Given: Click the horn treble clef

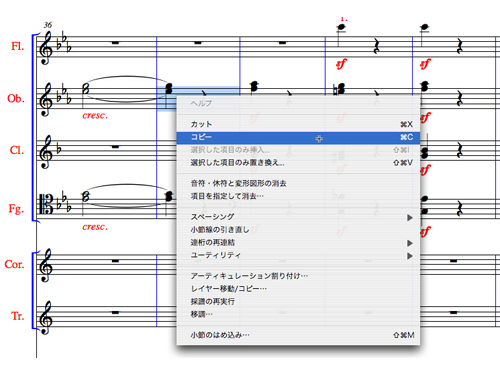Looking at the screenshot, I should [x=46, y=265].
